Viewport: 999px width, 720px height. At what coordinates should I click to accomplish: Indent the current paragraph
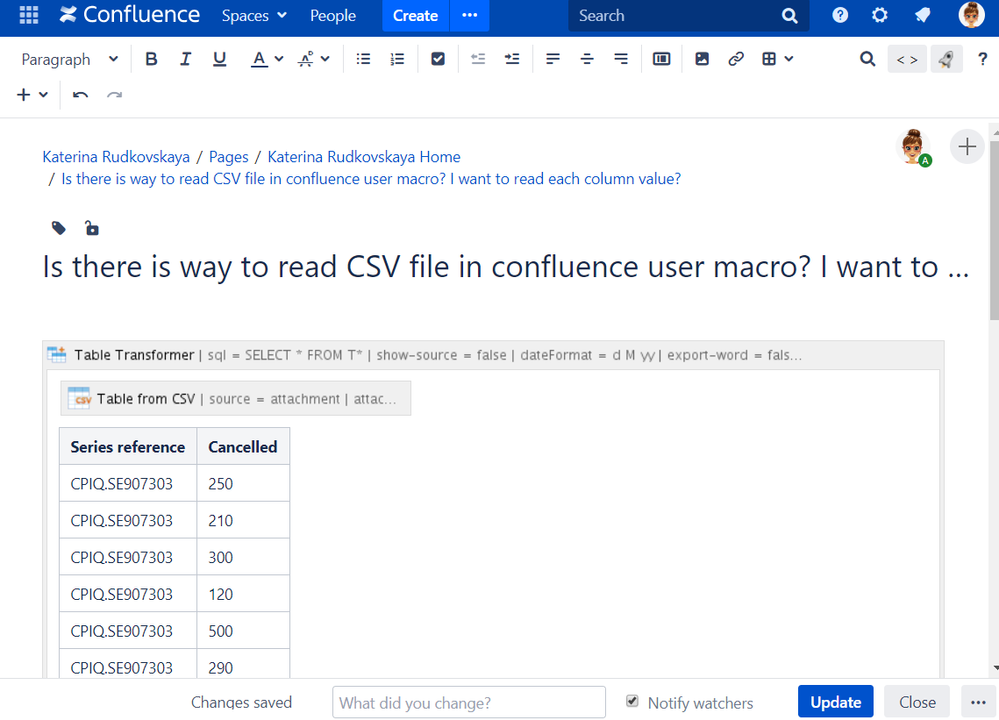(x=512, y=59)
